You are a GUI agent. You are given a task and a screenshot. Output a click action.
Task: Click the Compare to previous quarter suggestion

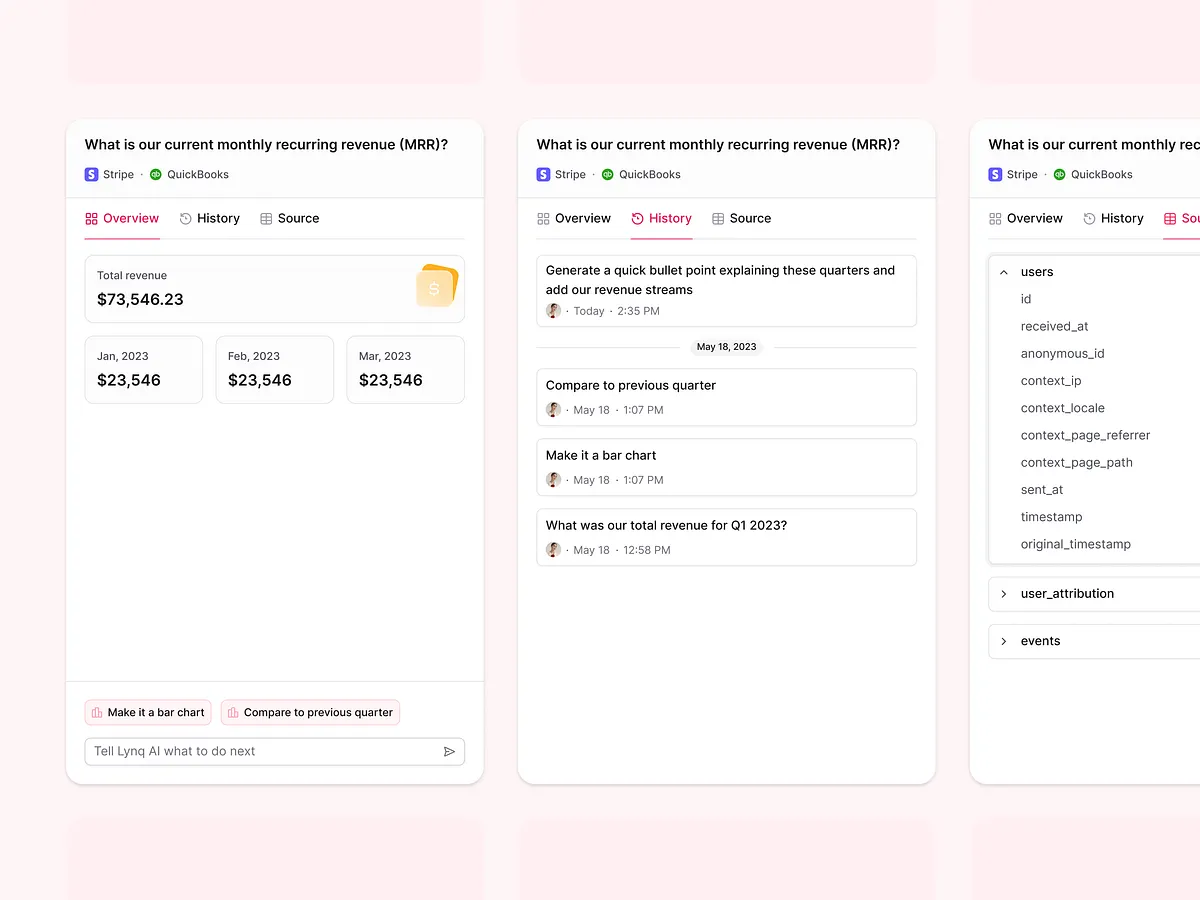pos(310,712)
